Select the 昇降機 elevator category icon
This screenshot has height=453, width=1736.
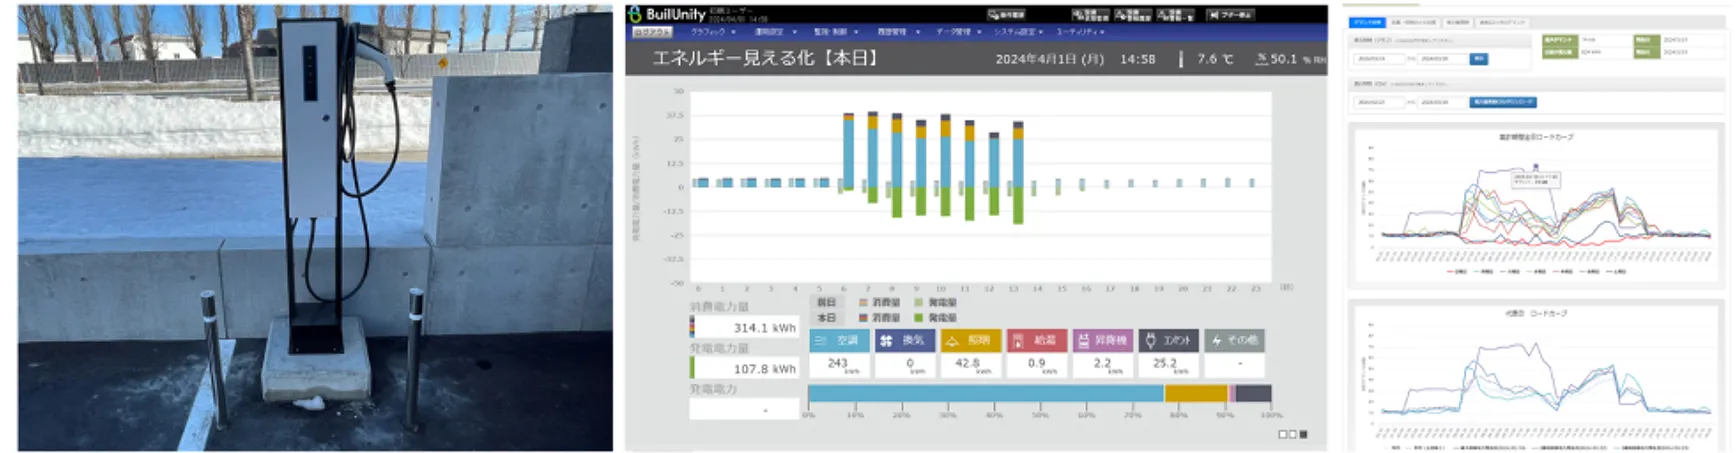(x=1084, y=341)
